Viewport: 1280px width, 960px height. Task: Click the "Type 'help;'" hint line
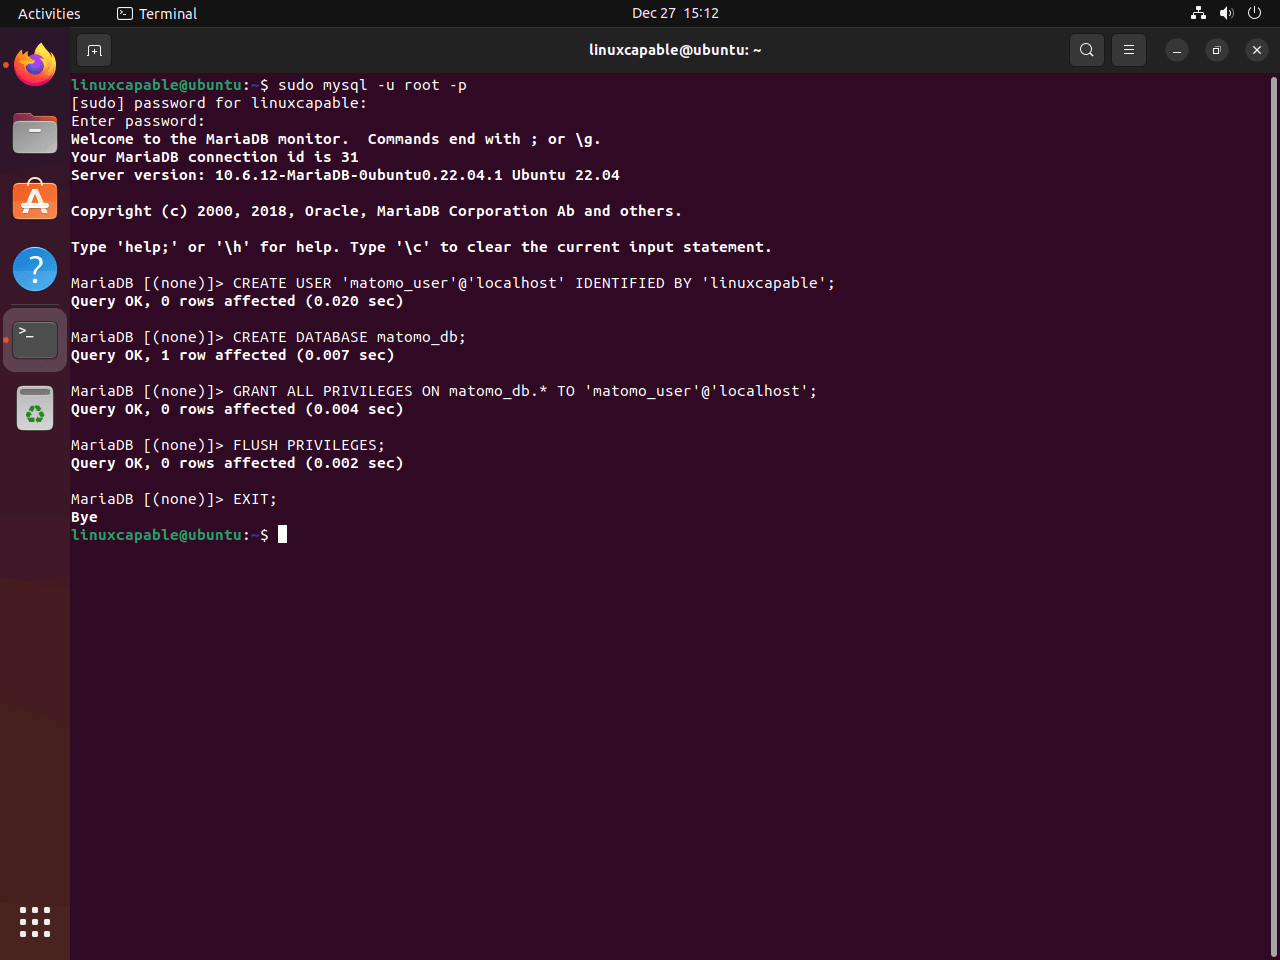coord(421,247)
